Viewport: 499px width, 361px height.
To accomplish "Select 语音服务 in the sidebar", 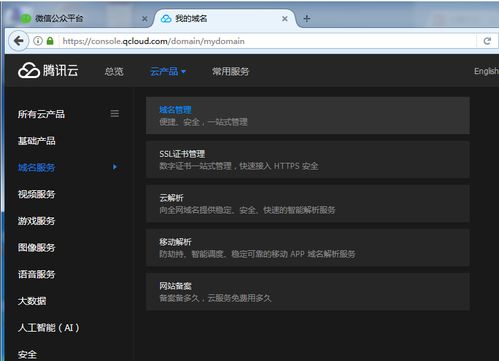I will tap(37, 274).
